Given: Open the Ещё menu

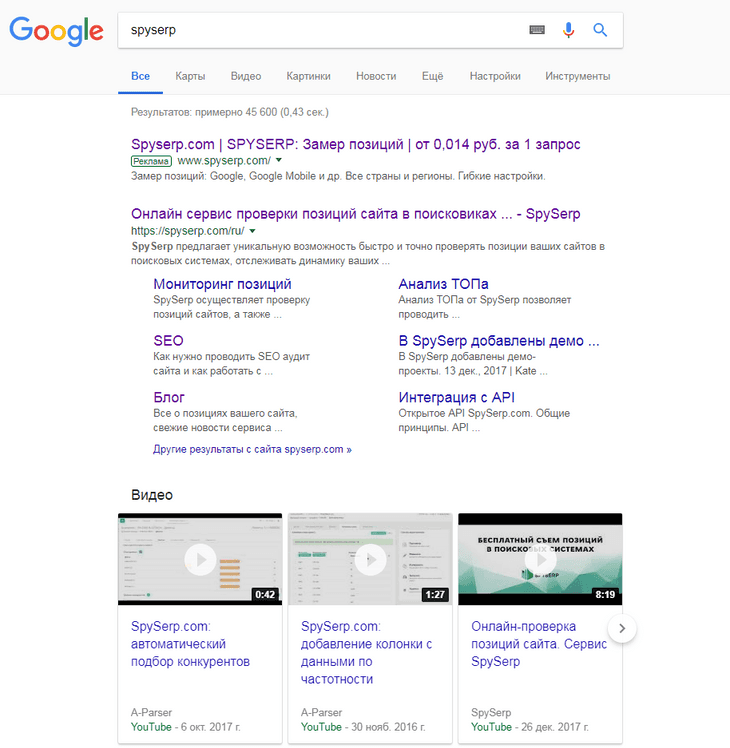Looking at the screenshot, I should (432, 76).
